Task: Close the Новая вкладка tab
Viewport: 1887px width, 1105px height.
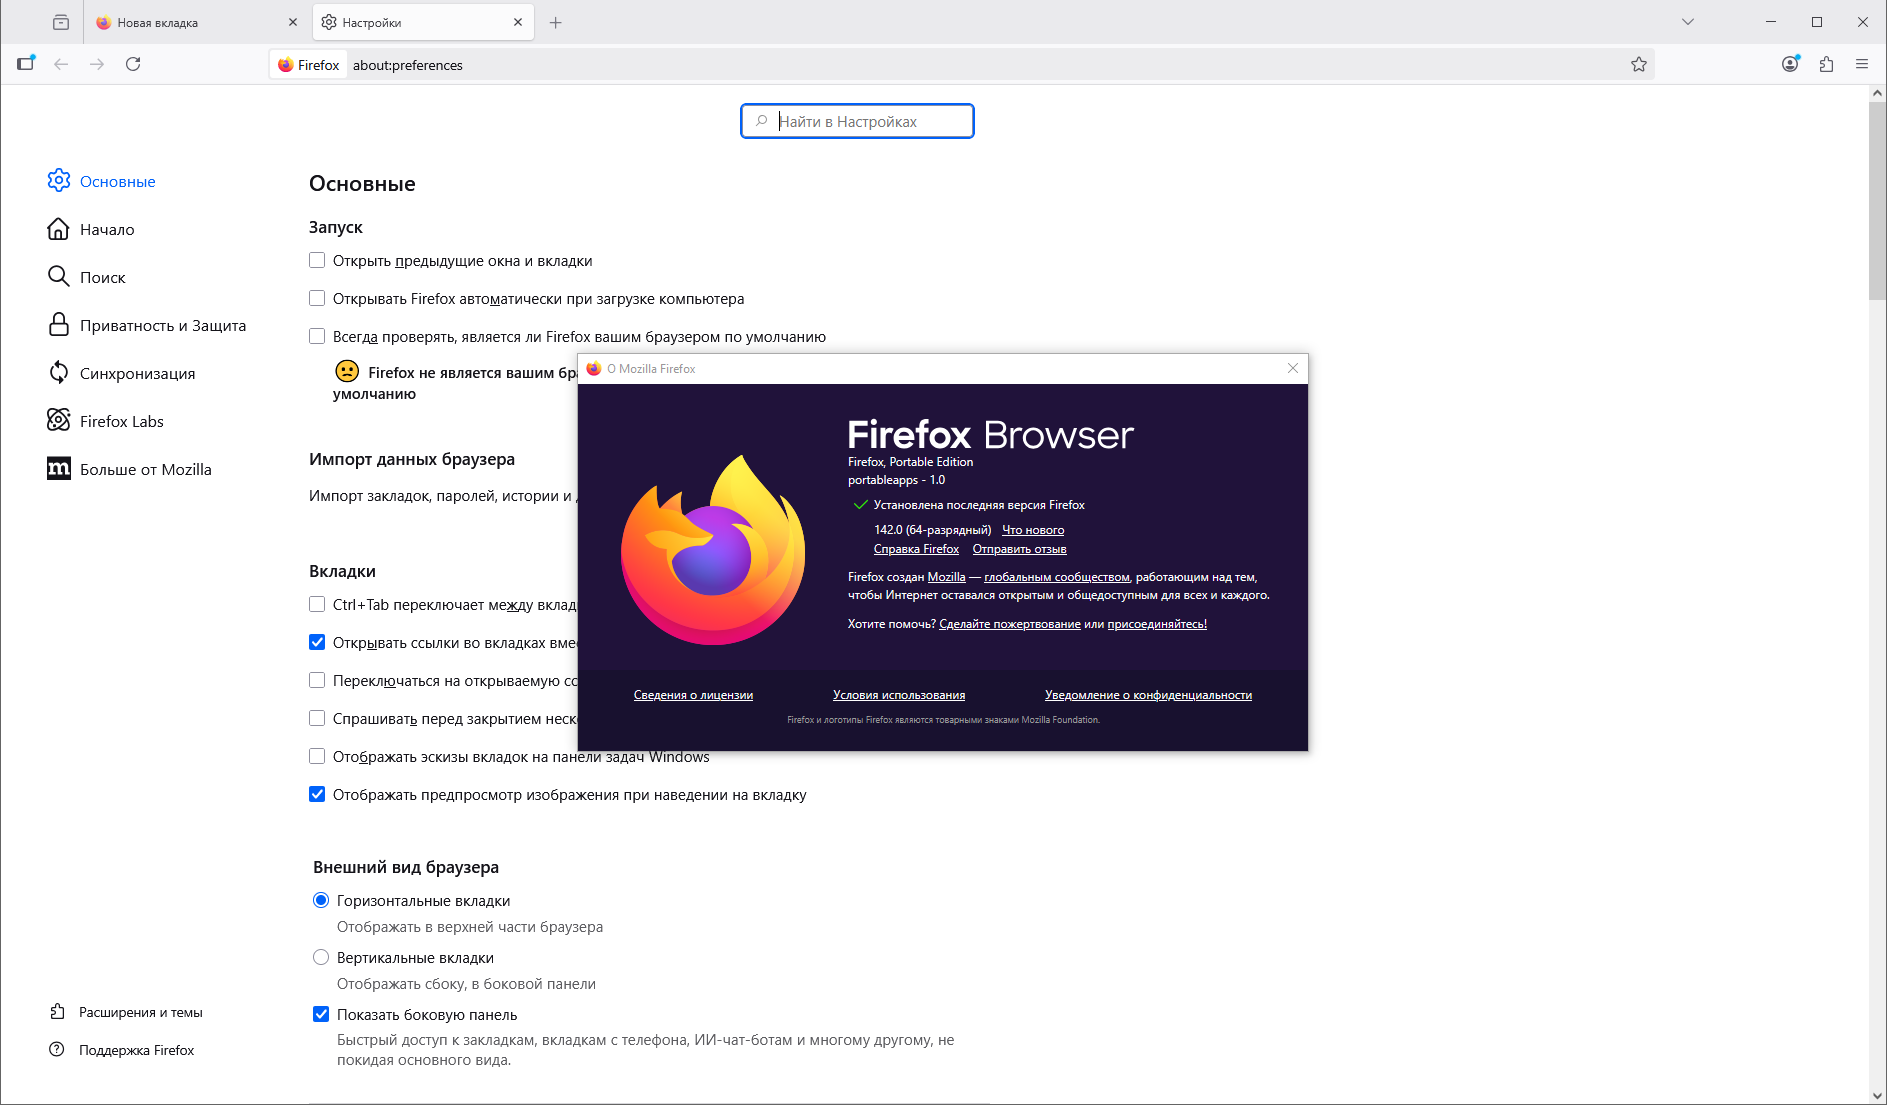Action: [x=293, y=22]
